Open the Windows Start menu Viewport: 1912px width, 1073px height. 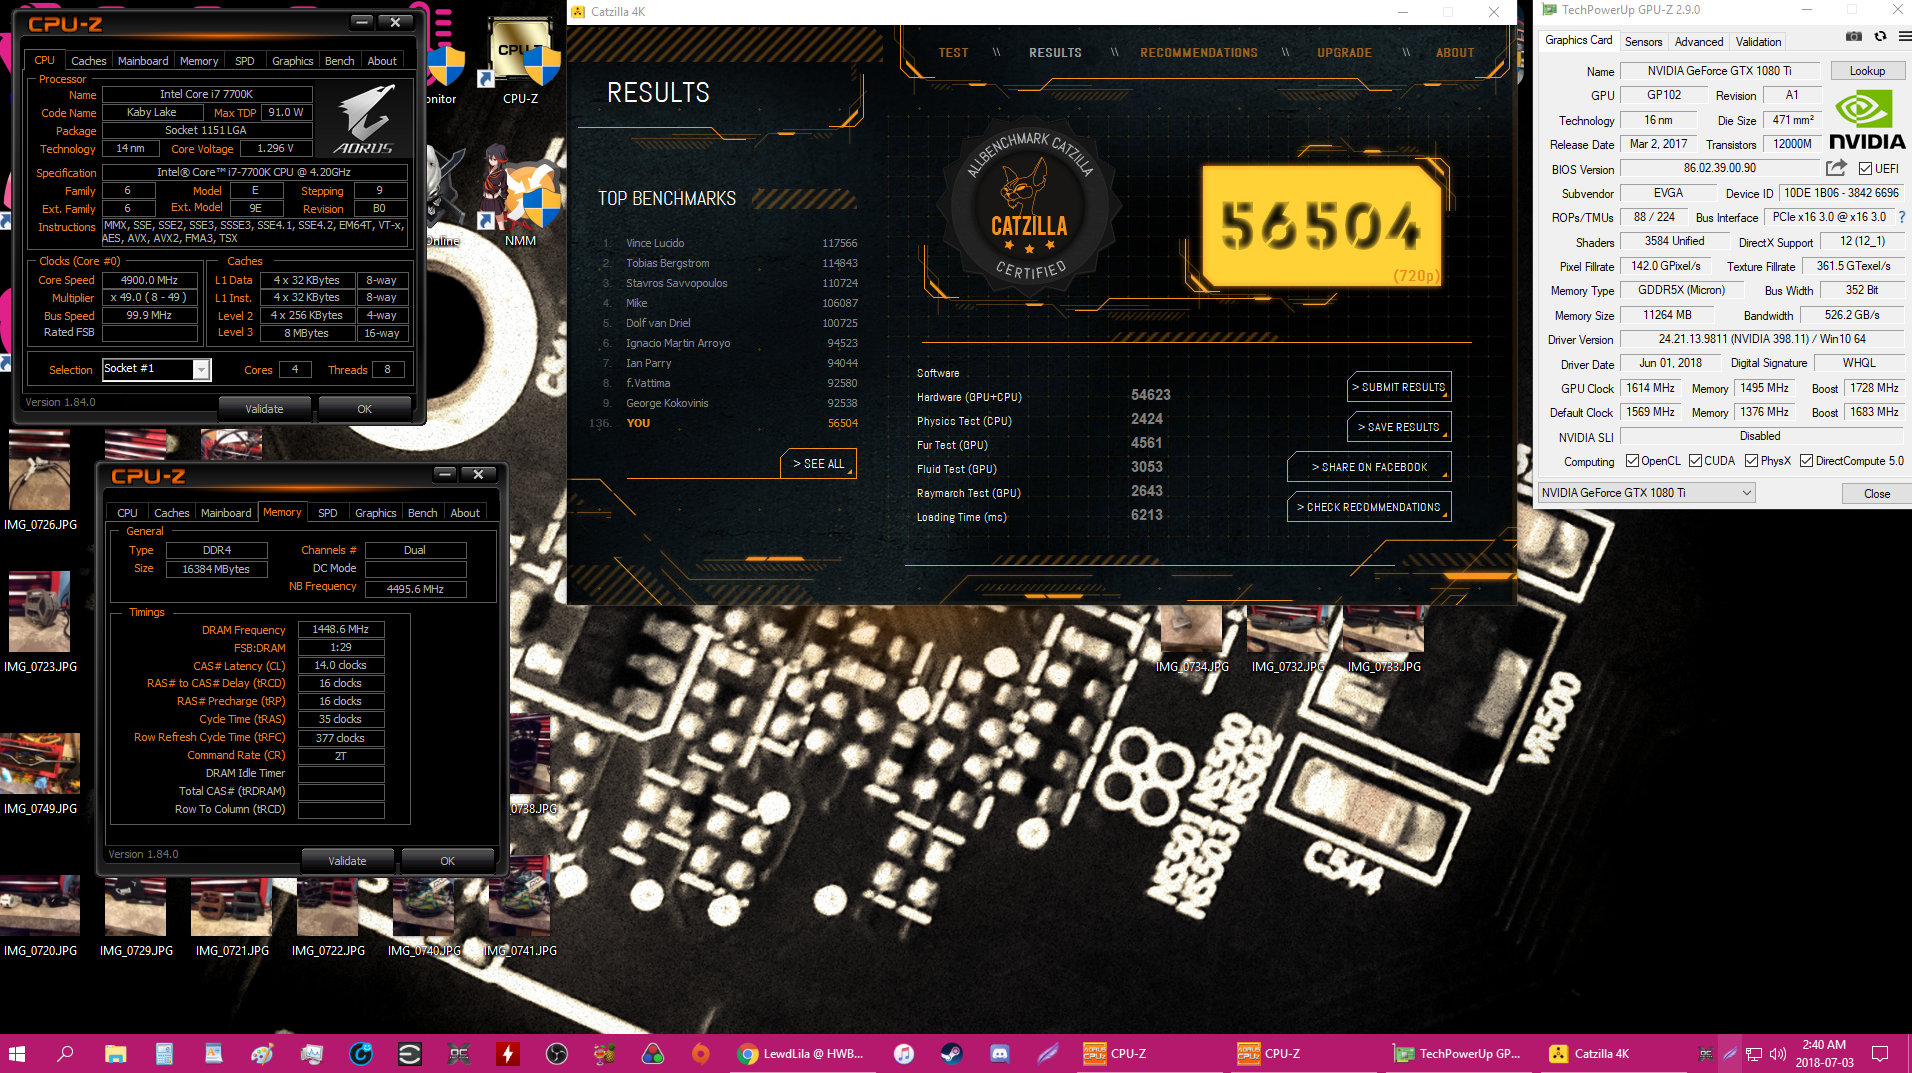point(17,1053)
